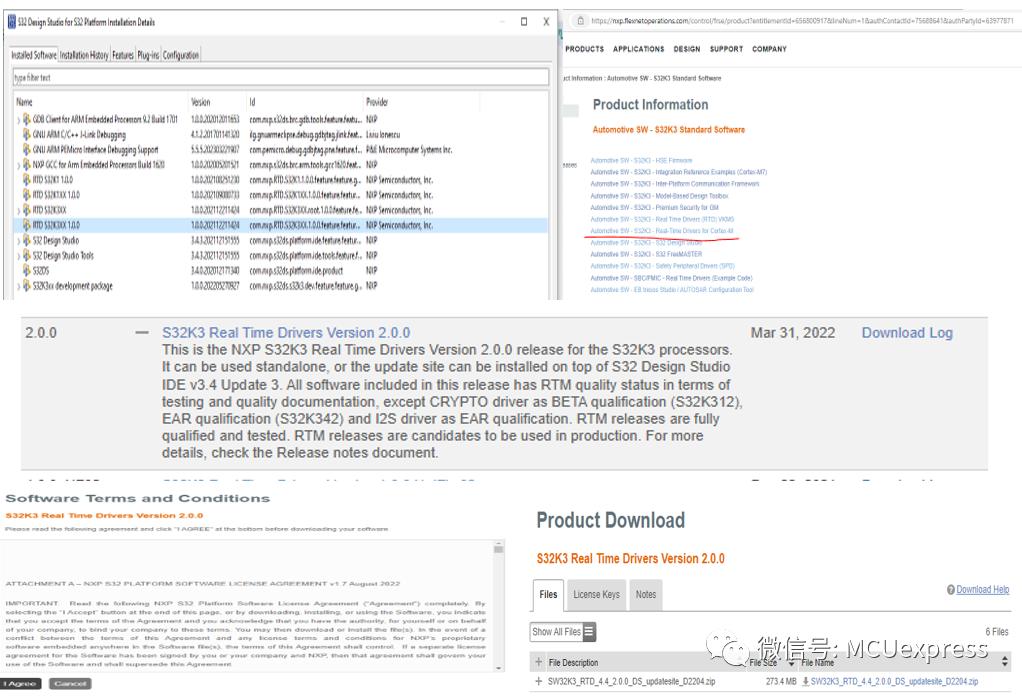Expand the SW32K3_RTD_4.4_2.0.0 file description row
1022x697 pixels.
point(538,681)
